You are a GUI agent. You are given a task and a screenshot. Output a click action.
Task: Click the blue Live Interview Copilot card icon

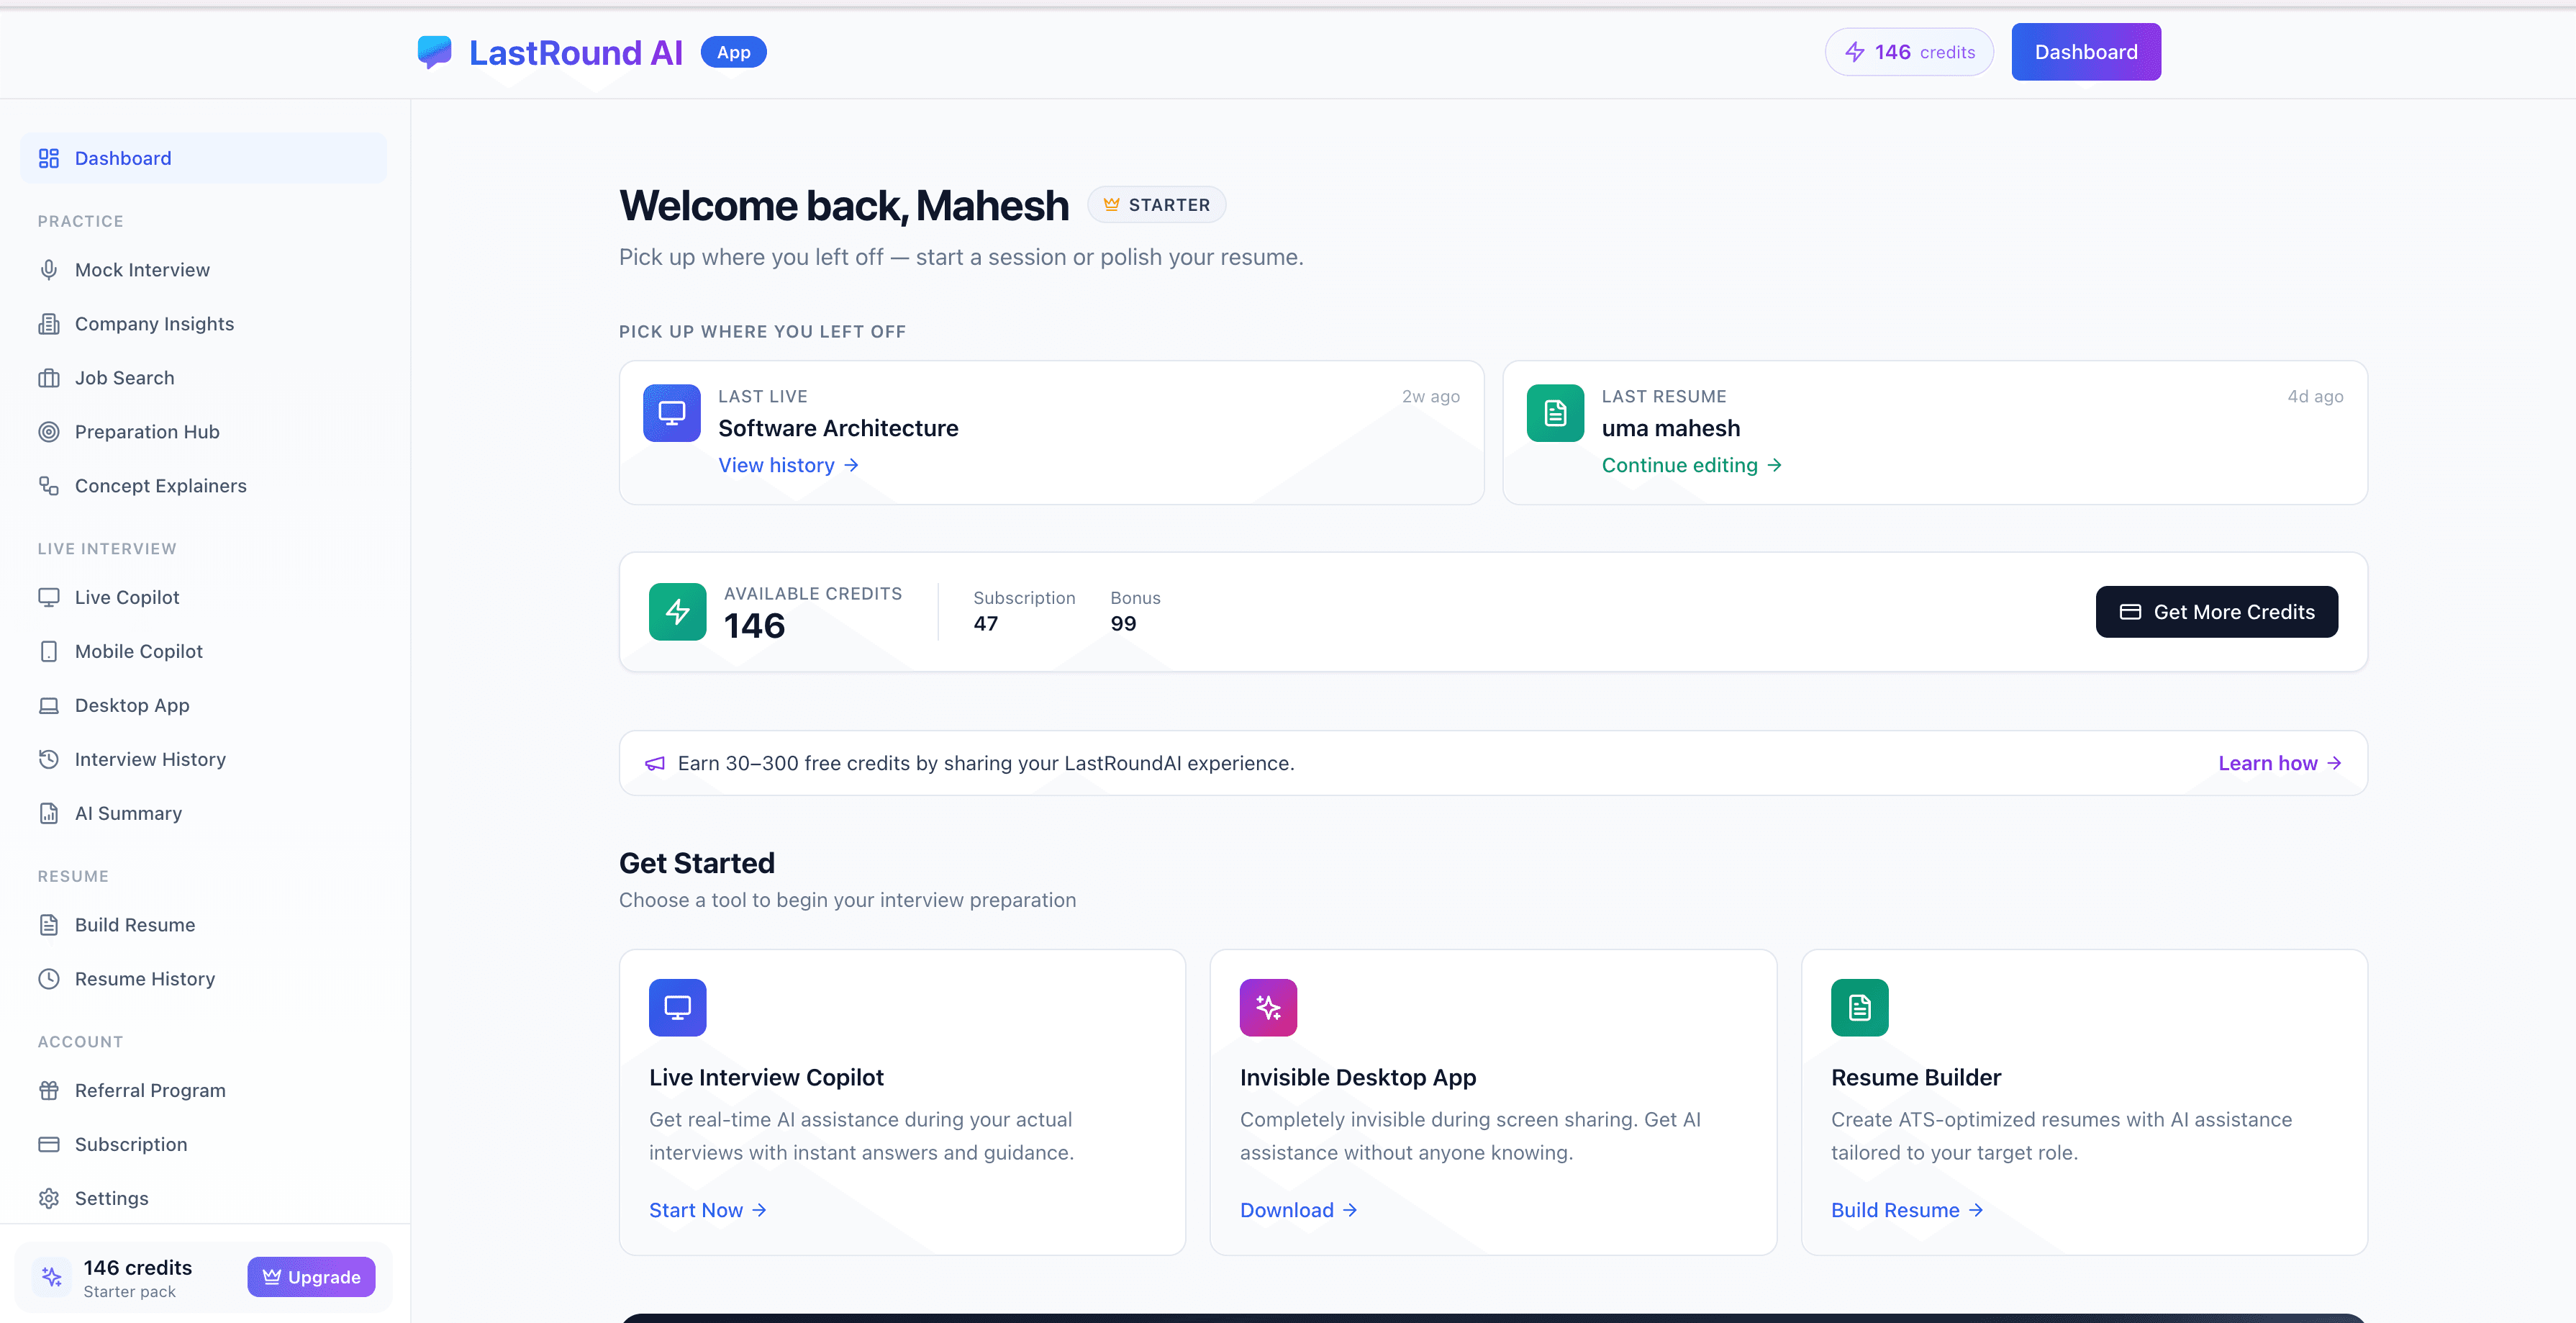(677, 1007)
